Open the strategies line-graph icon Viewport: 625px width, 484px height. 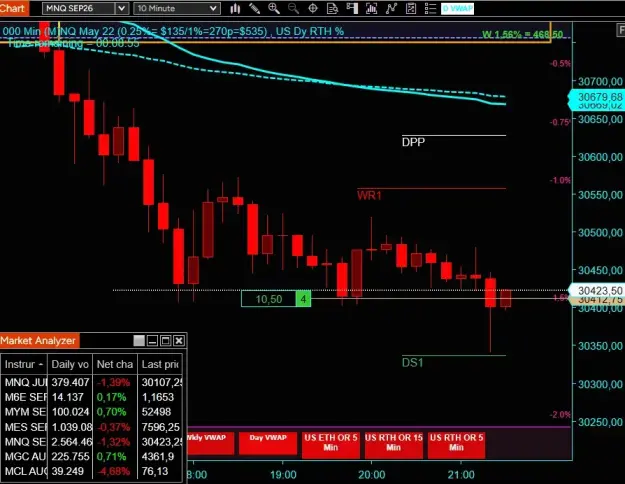(x=391, y=8)
